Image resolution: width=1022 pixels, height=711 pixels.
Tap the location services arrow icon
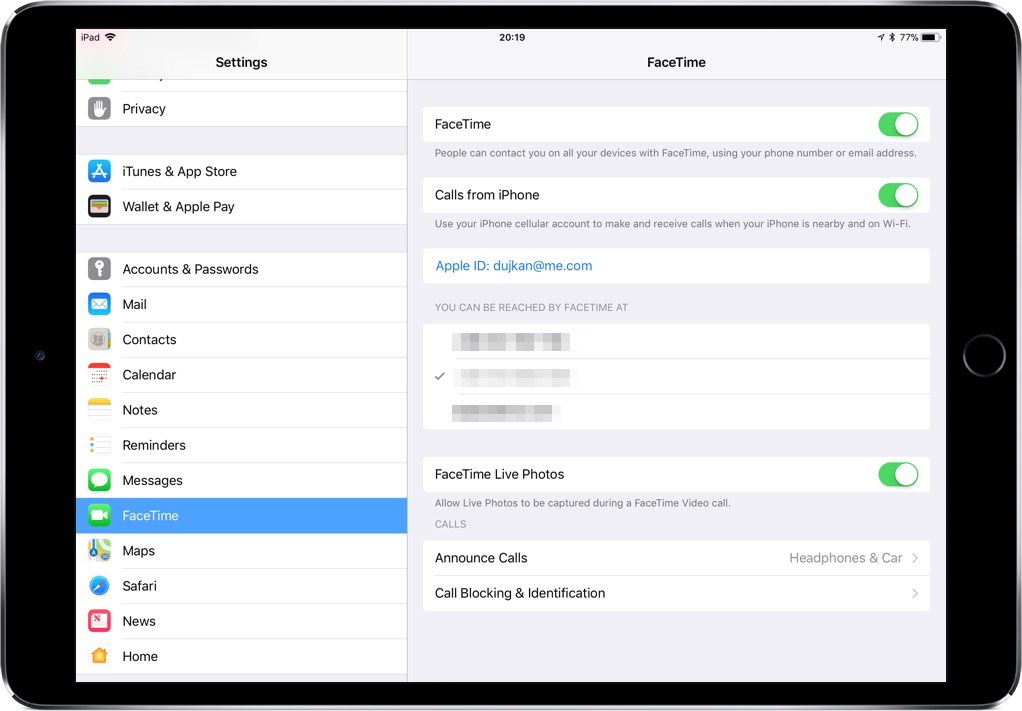pos(881,38)
